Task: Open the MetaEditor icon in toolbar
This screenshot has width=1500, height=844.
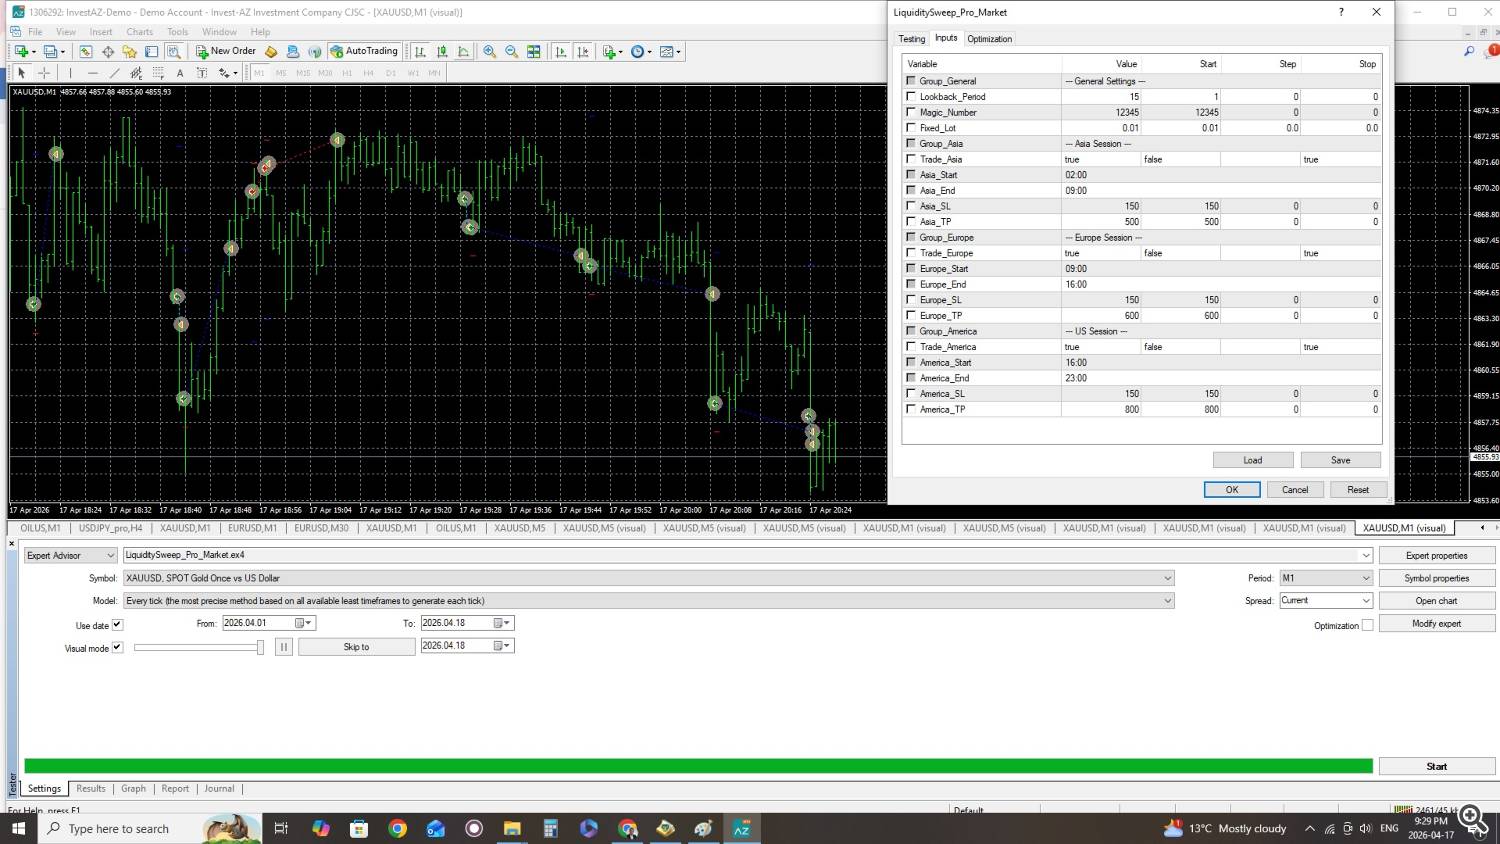Action: (x=271, y=51)
